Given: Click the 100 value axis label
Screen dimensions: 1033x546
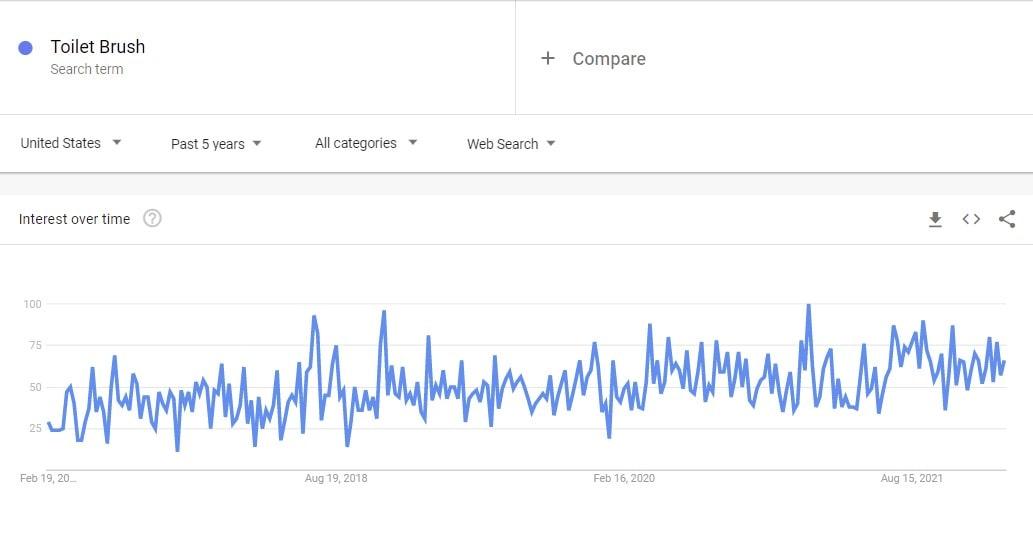Looking at the screenshot, I should [32, 304].
